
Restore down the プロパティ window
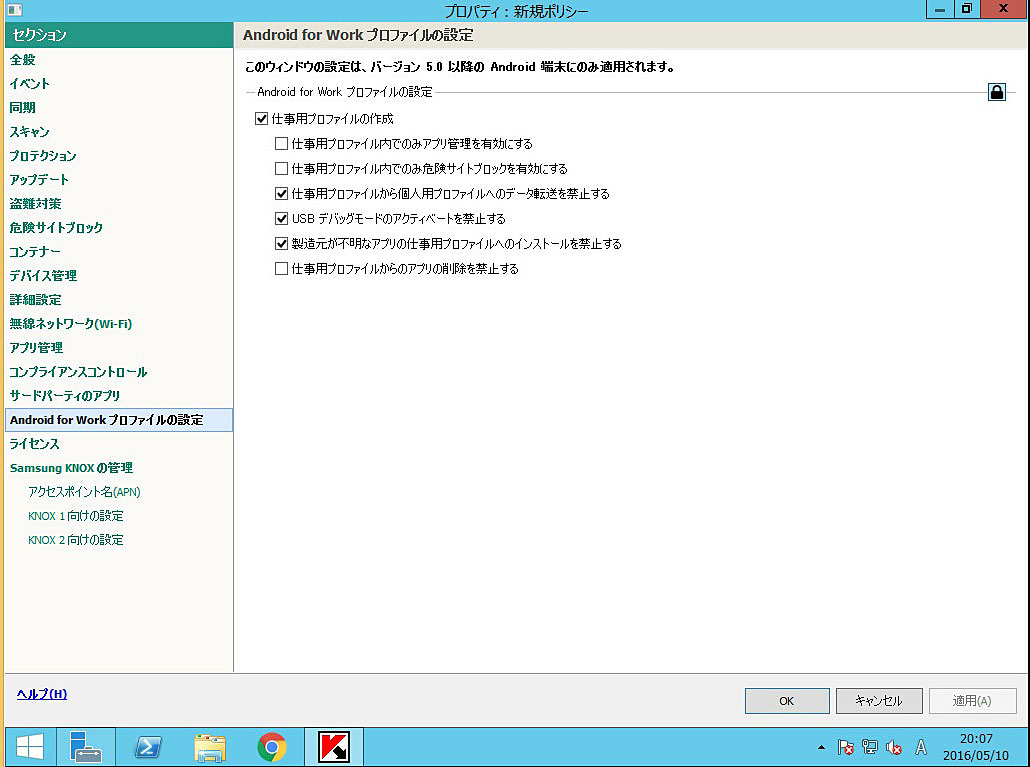coord(966,9)
